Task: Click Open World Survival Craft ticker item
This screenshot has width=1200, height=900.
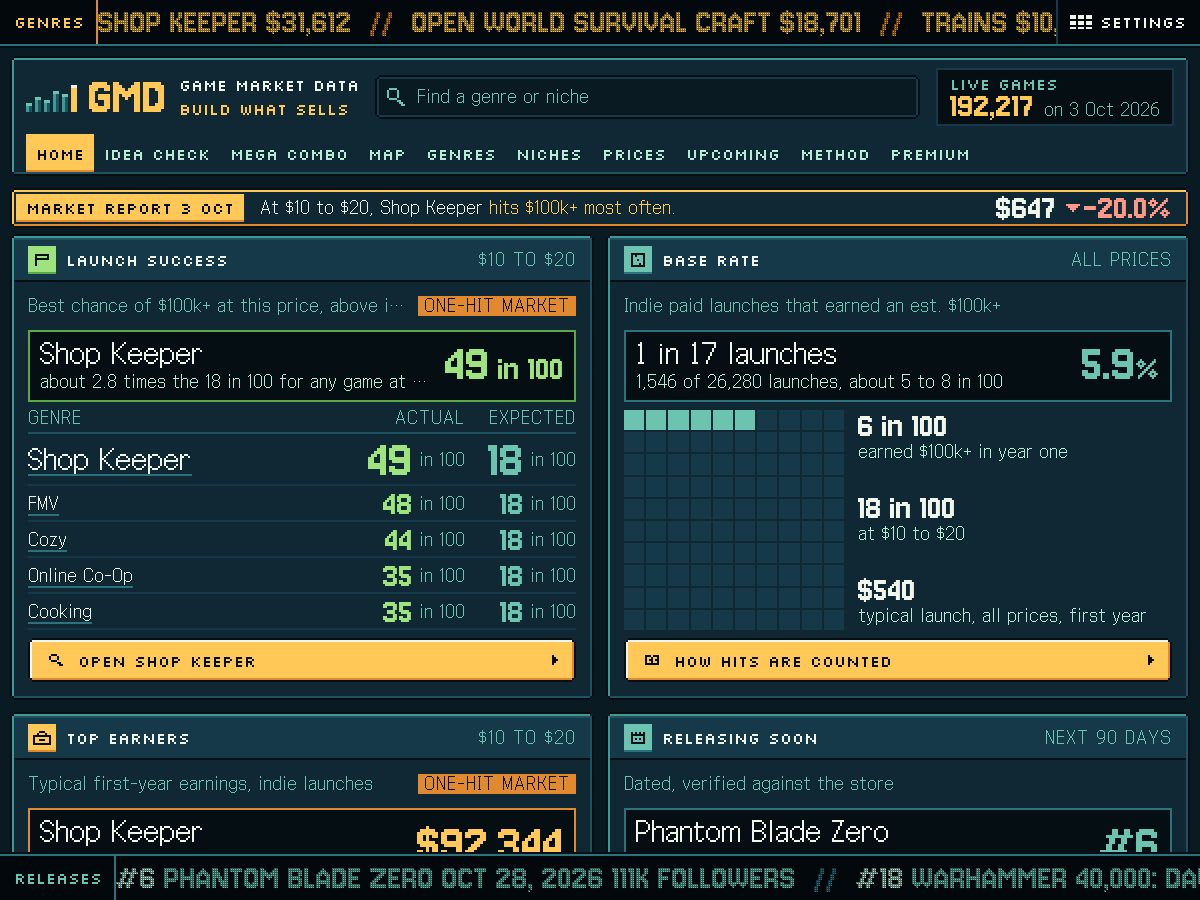Action: tap(636, 22)
